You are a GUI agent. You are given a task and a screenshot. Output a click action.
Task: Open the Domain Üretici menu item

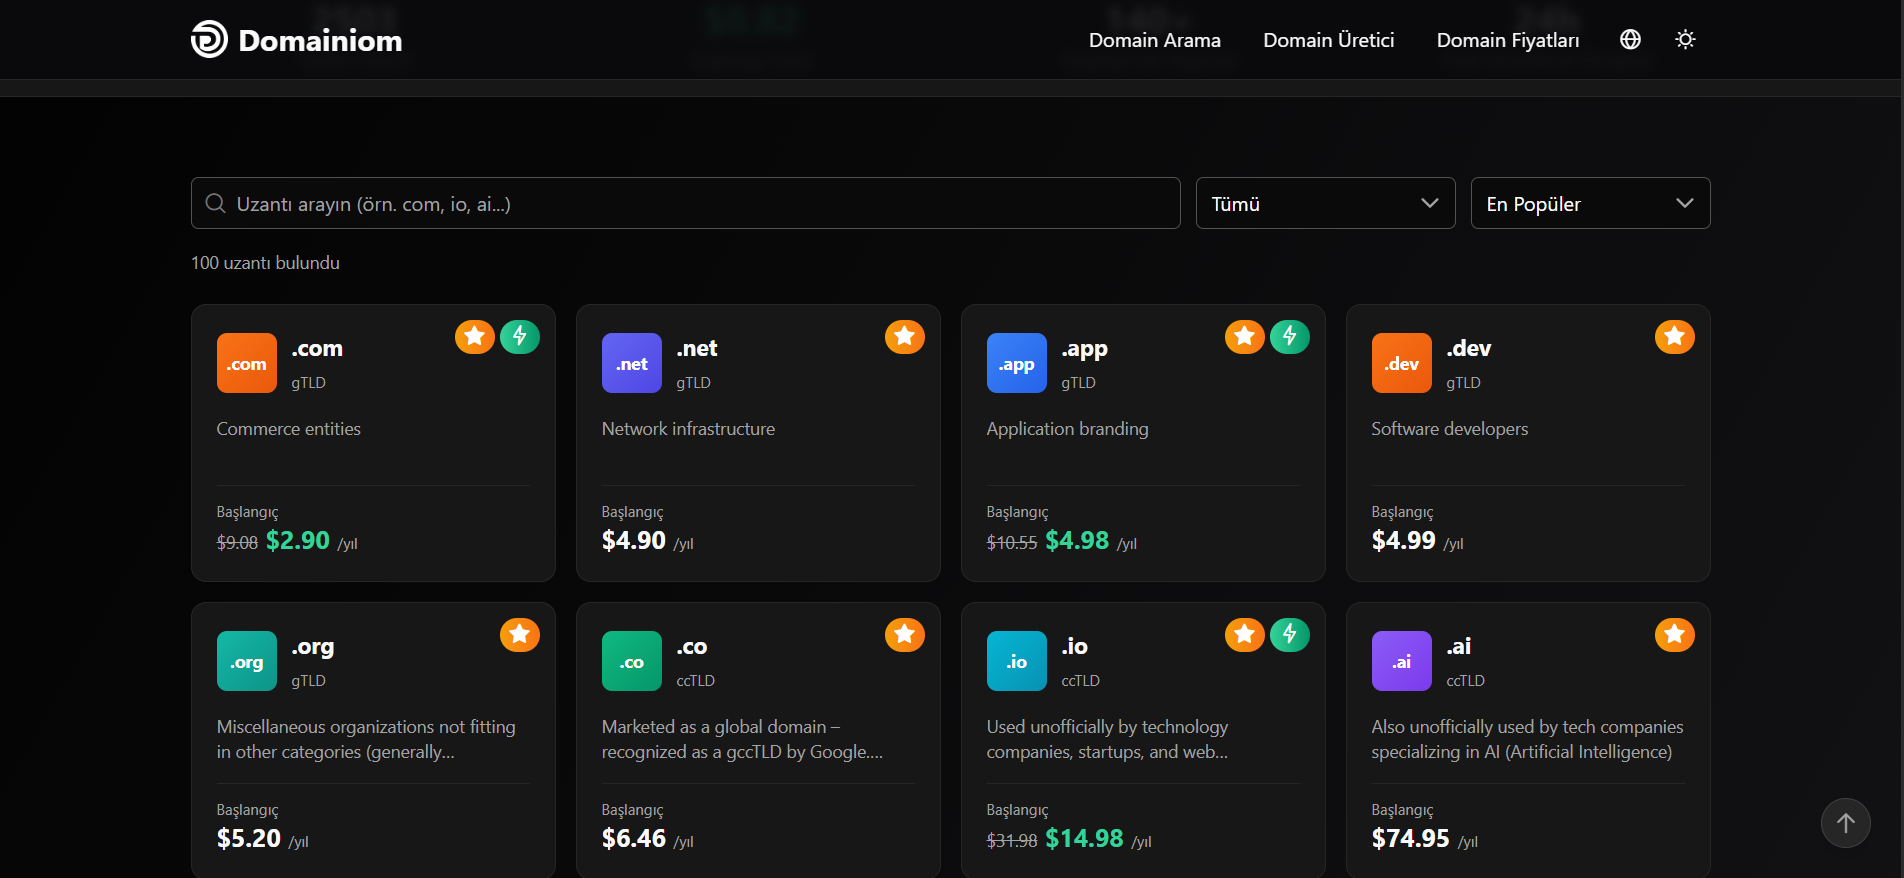point(1329,40)
